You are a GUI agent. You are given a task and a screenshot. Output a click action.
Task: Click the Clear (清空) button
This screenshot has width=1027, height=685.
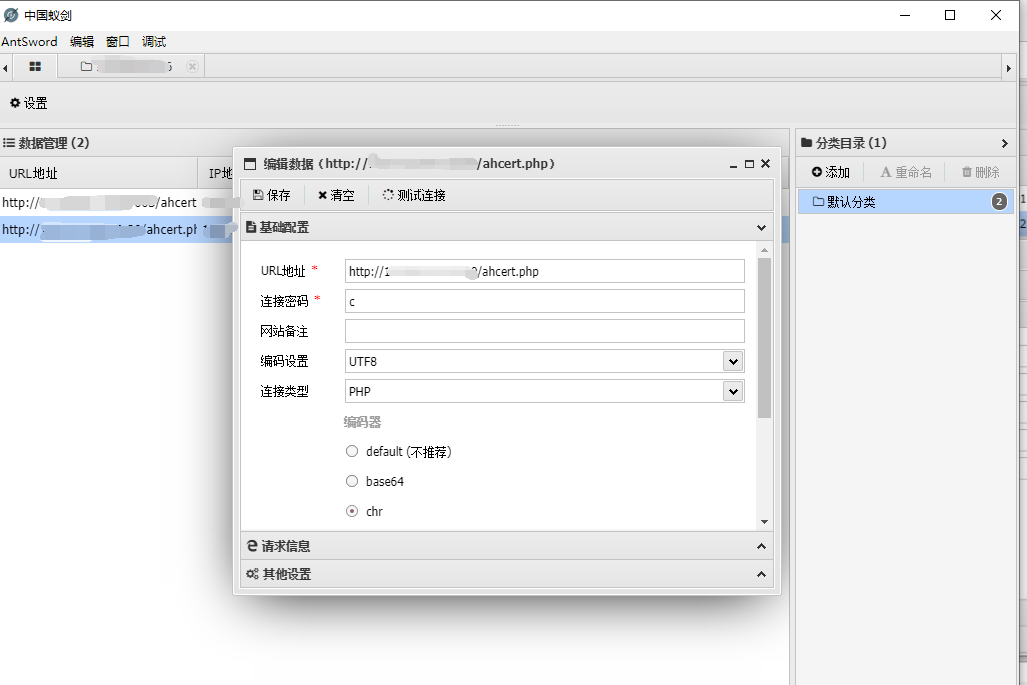coord(336,196)
